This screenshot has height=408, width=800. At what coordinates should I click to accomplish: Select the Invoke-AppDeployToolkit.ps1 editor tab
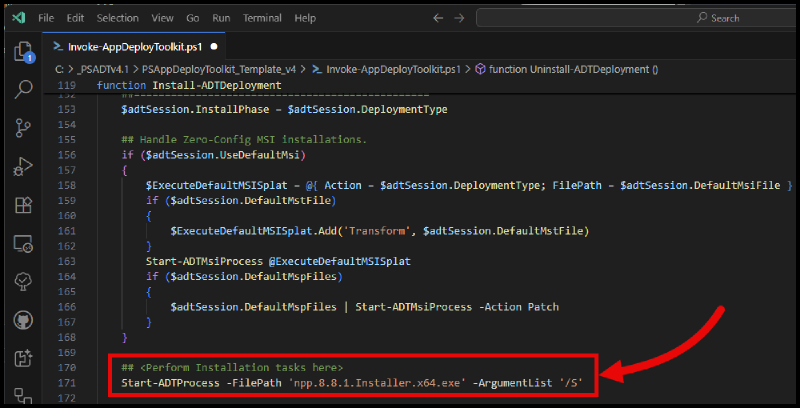pyautogui.click(x=133, y=46)
